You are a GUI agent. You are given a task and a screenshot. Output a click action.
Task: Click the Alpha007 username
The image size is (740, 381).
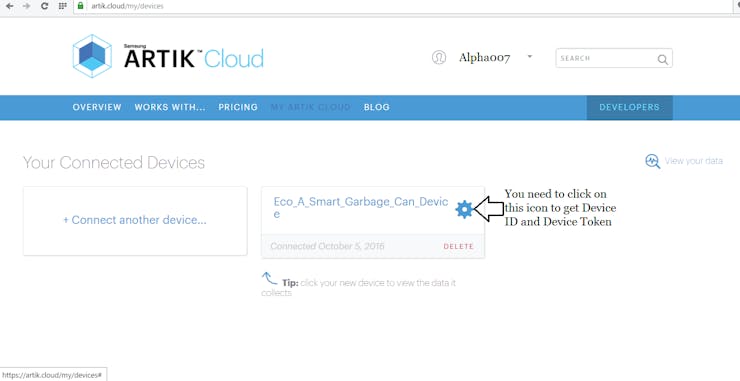pyautogui.click(x=484, y=58)
